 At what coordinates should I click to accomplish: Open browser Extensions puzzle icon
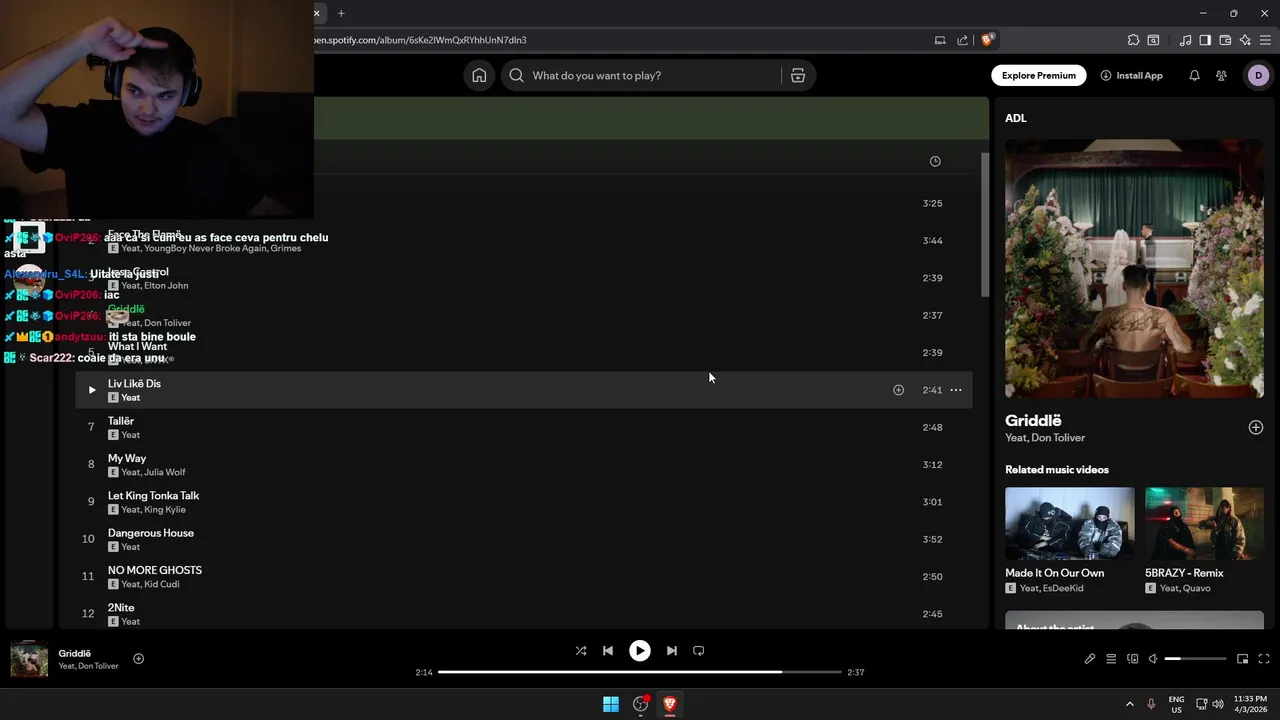coord(1133,40)
